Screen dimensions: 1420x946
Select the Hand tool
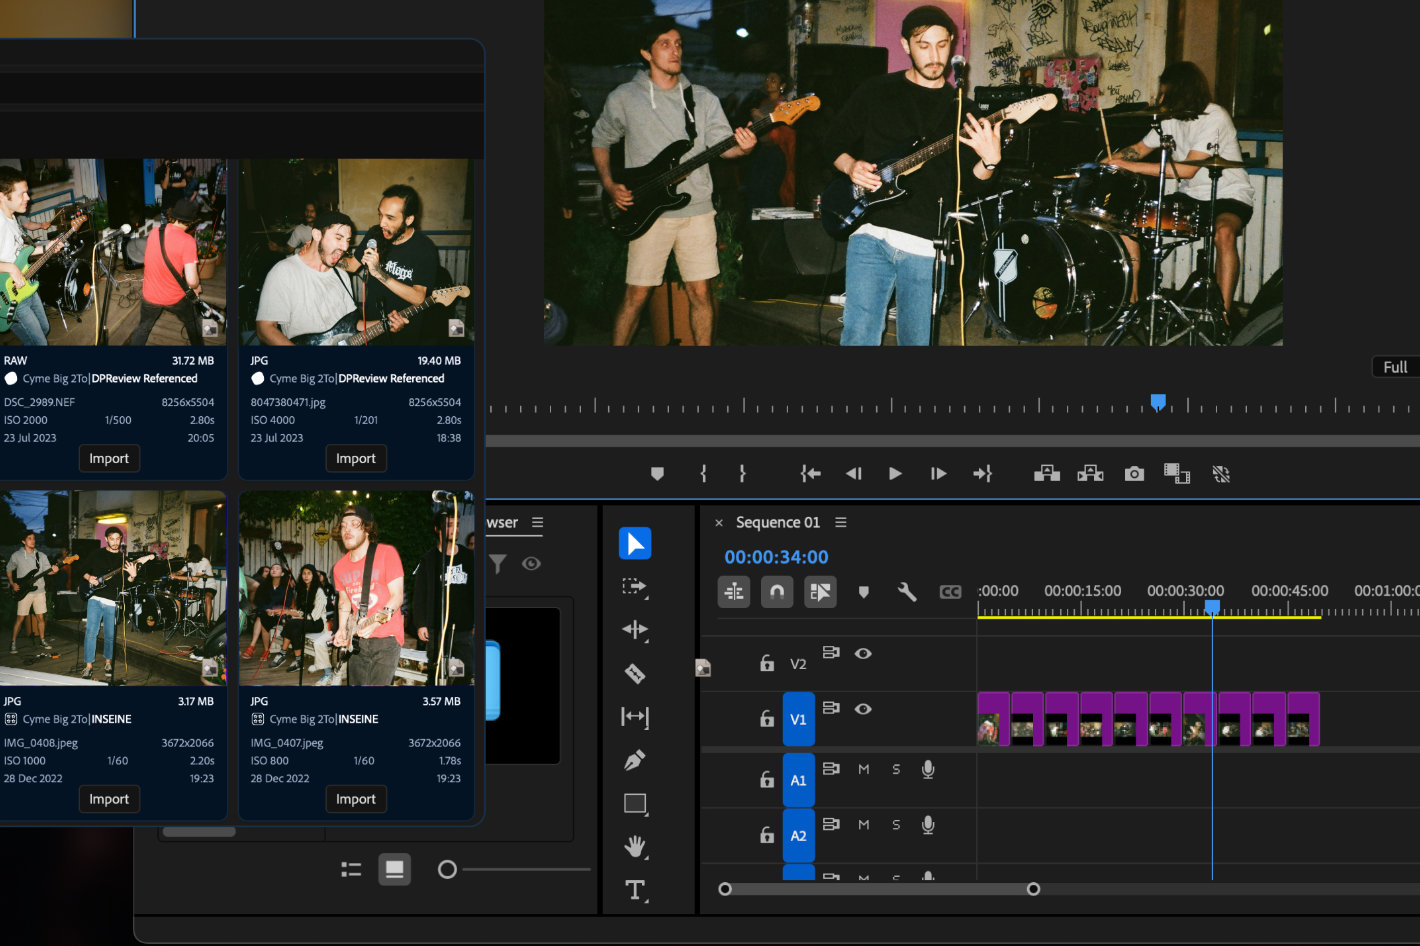[x=635, y=847]
